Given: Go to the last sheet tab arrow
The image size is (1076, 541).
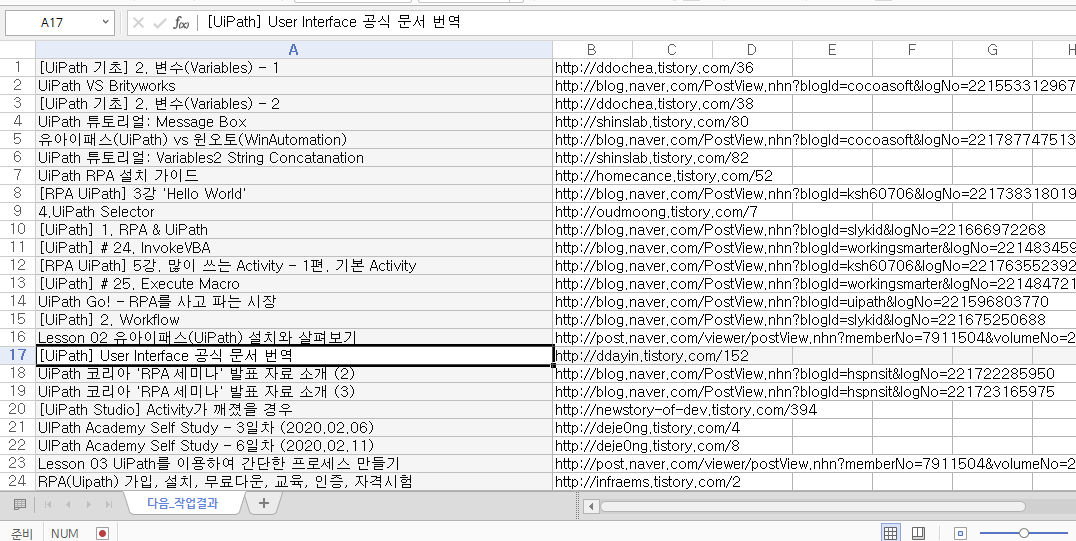Looking at the screenshot, I should [x=108, y=505].
